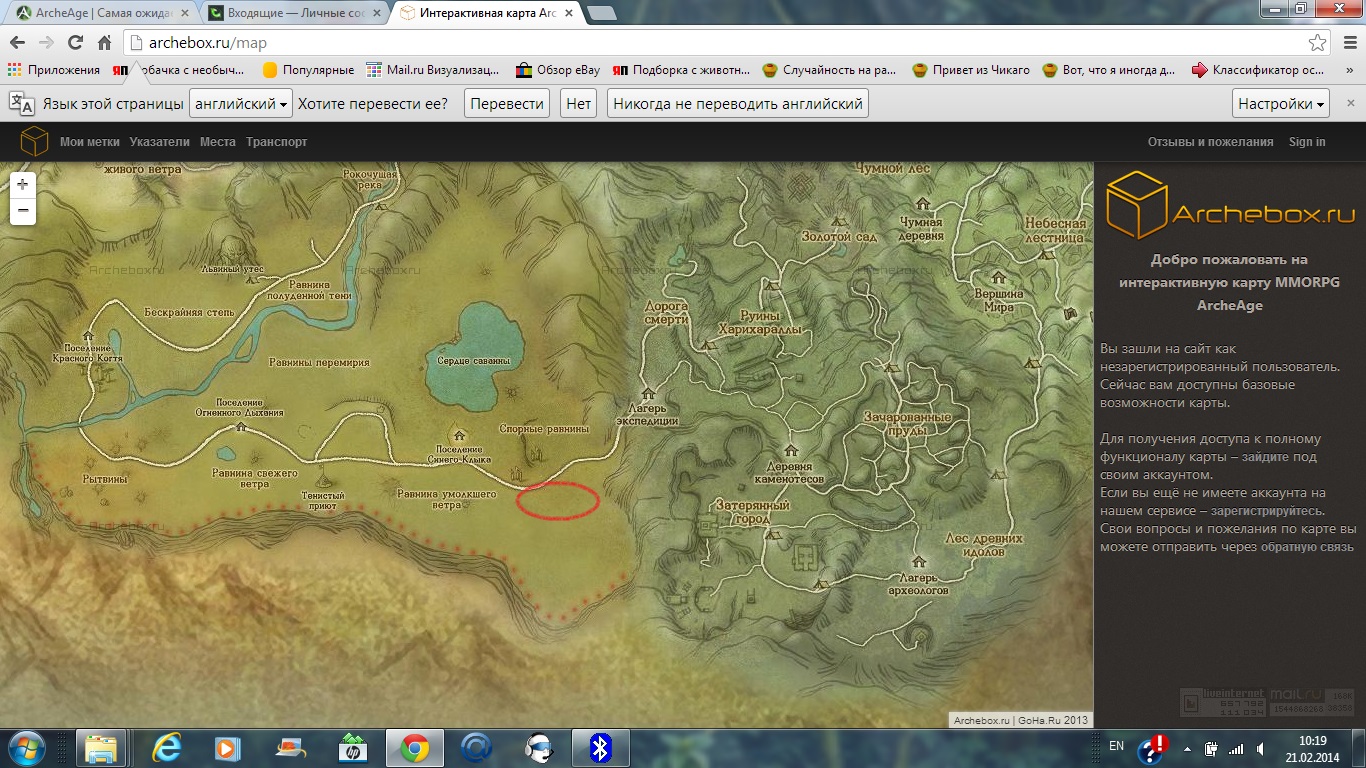Zoom out the map with minus button
1366x768 pixels.
tap(23, 211)
